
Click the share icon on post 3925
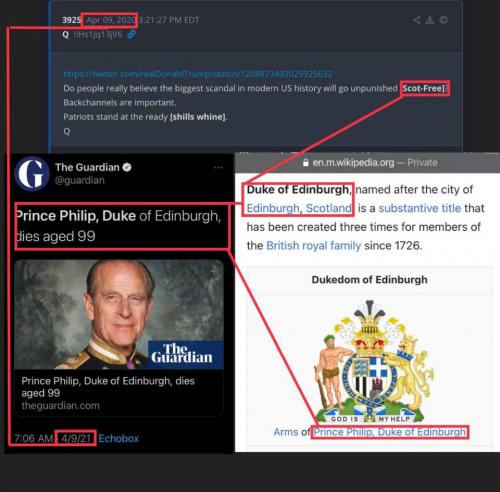click(416, 20)
